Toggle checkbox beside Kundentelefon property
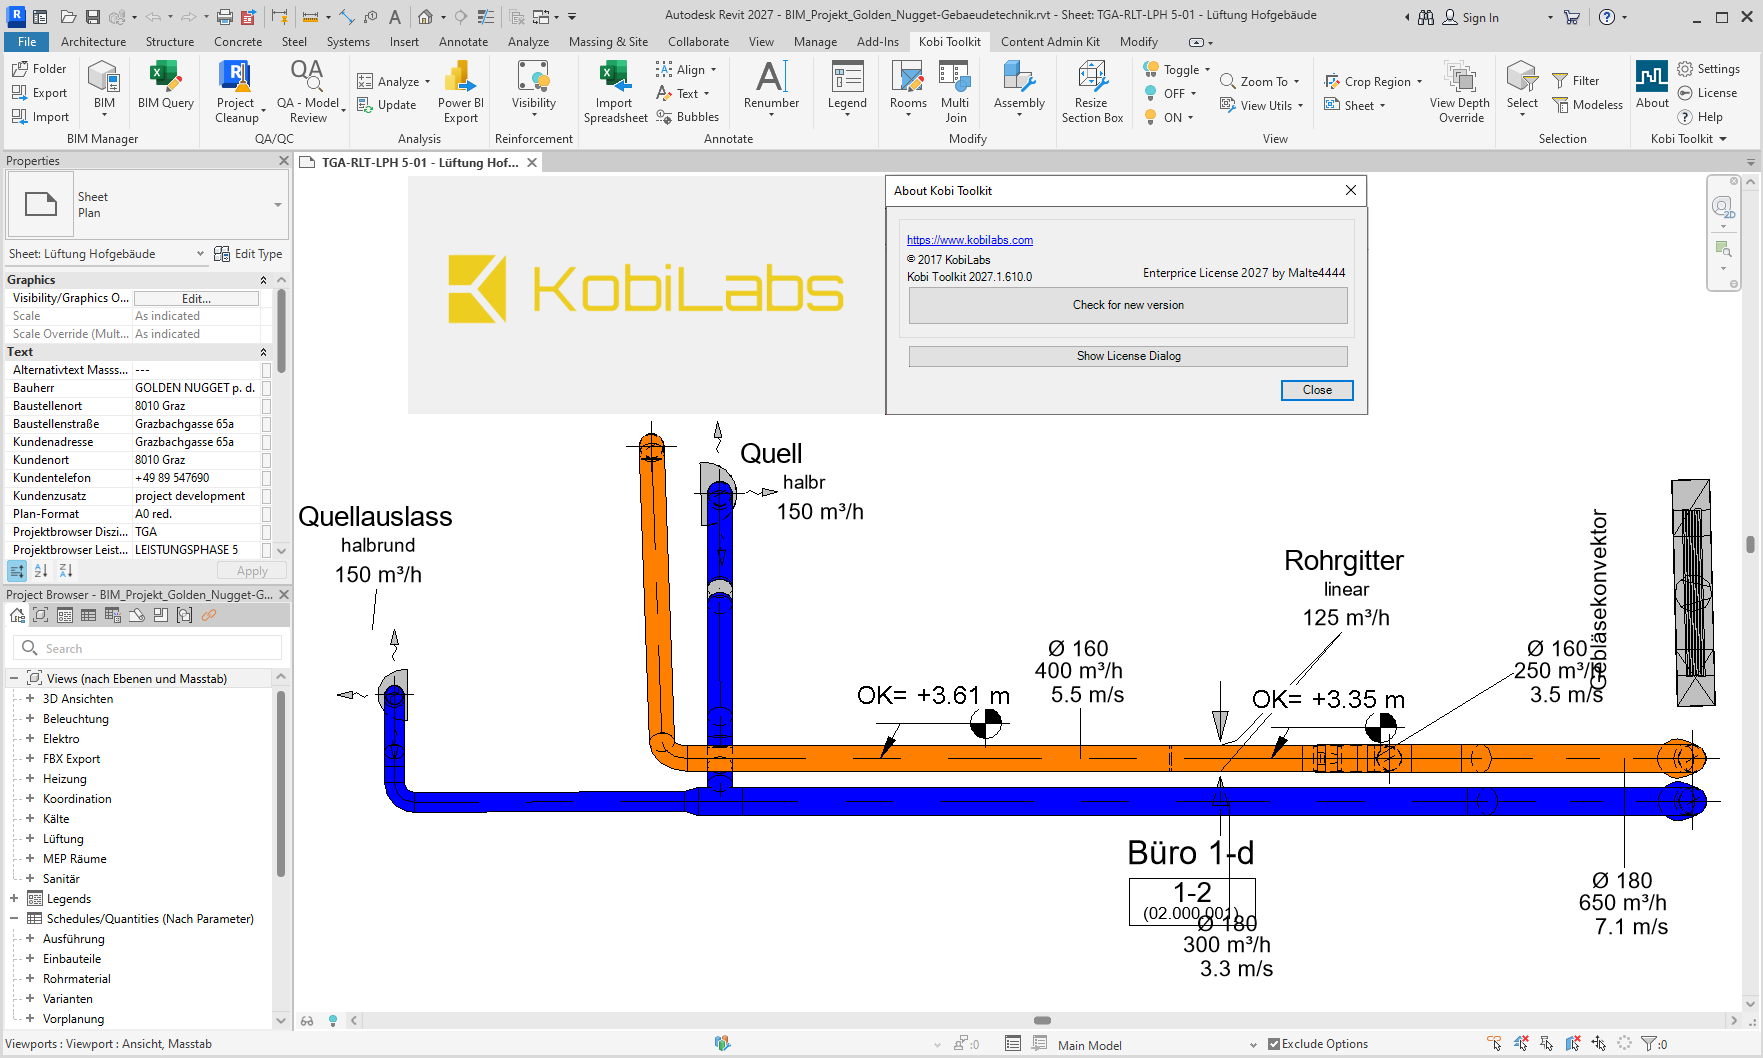Image resolution: width=1763 pixels, height=1058 pixels. point(266,478)
